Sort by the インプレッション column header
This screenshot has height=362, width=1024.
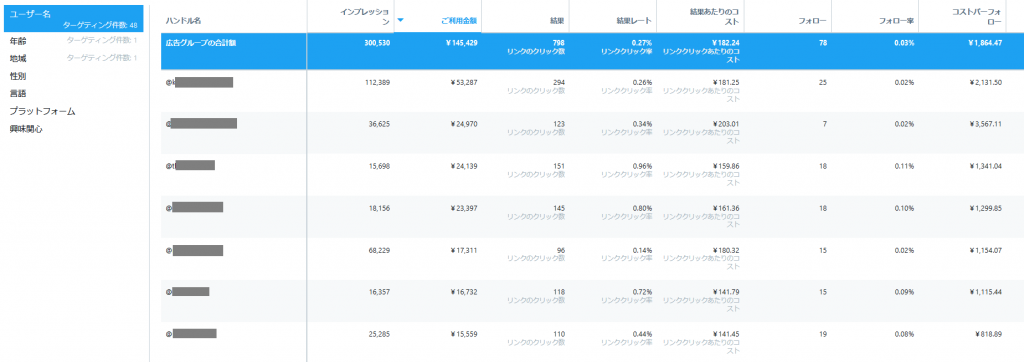(365, 17)
